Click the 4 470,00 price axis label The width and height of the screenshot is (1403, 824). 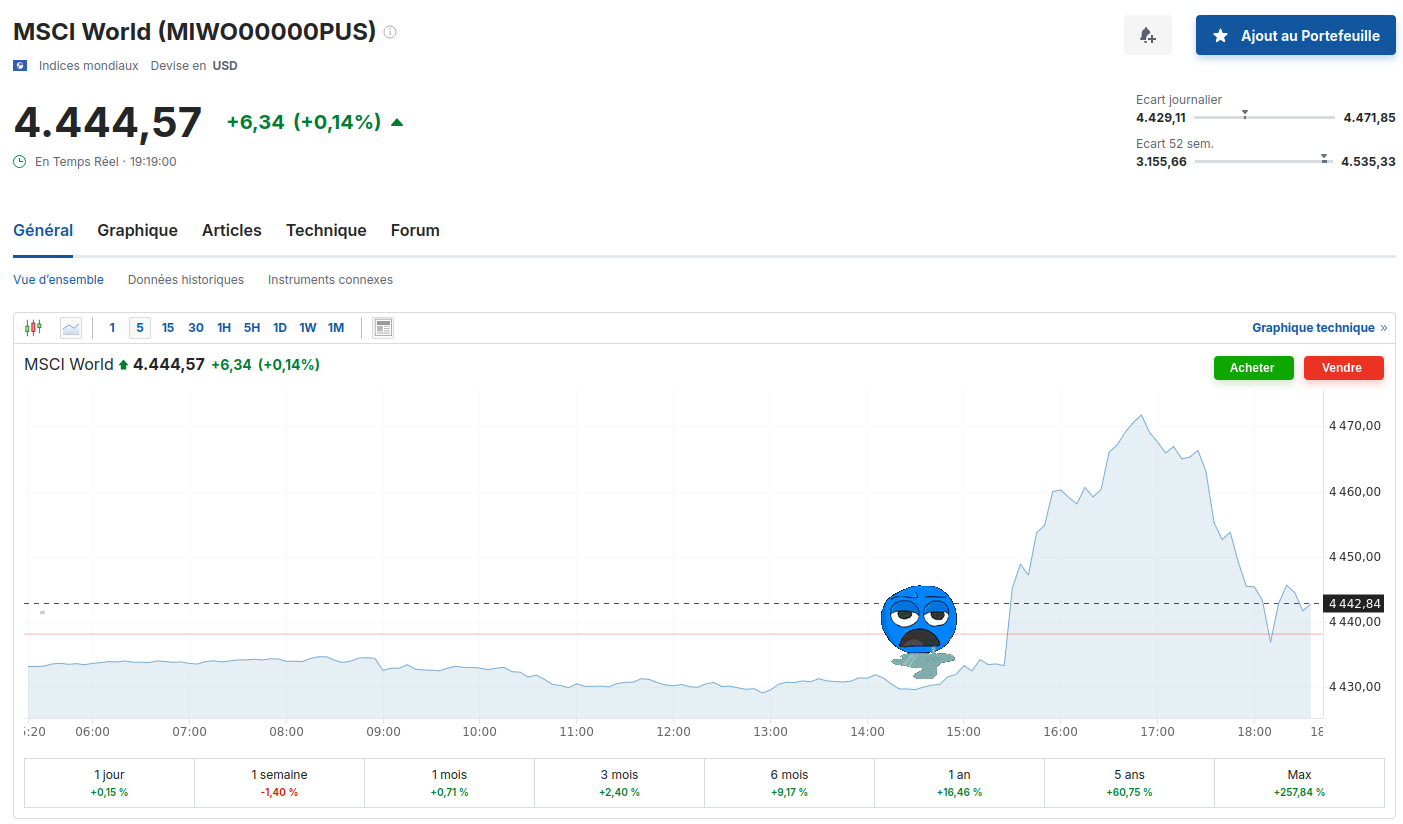click(x=1355, y=426)
